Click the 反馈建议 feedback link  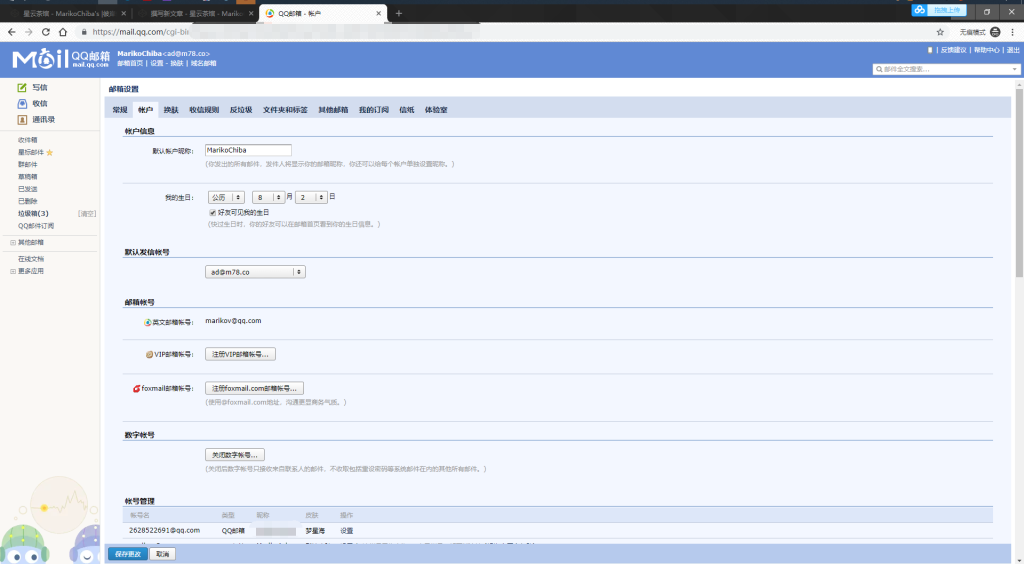(953, 50)
